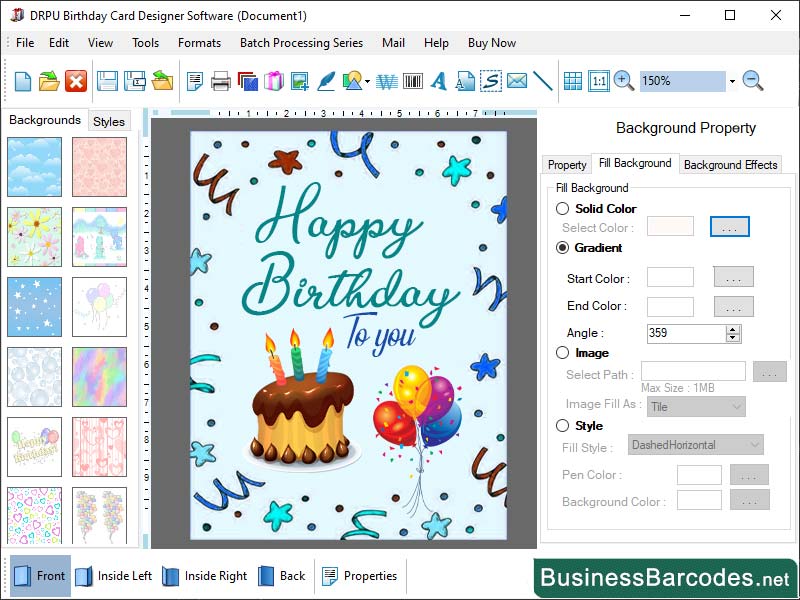Select the starry blue background thumbnail
Viewport: 800px width, 600px height.
pos(35,307)
